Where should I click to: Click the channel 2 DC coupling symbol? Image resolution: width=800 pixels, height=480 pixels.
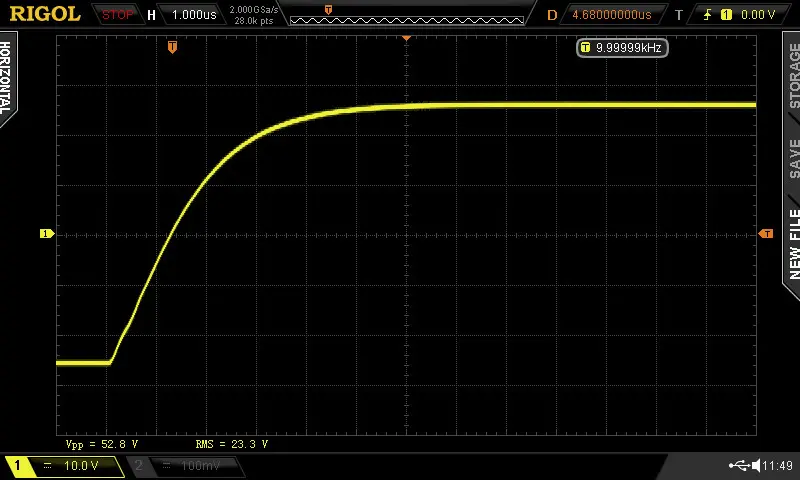(x=166, y=465)
